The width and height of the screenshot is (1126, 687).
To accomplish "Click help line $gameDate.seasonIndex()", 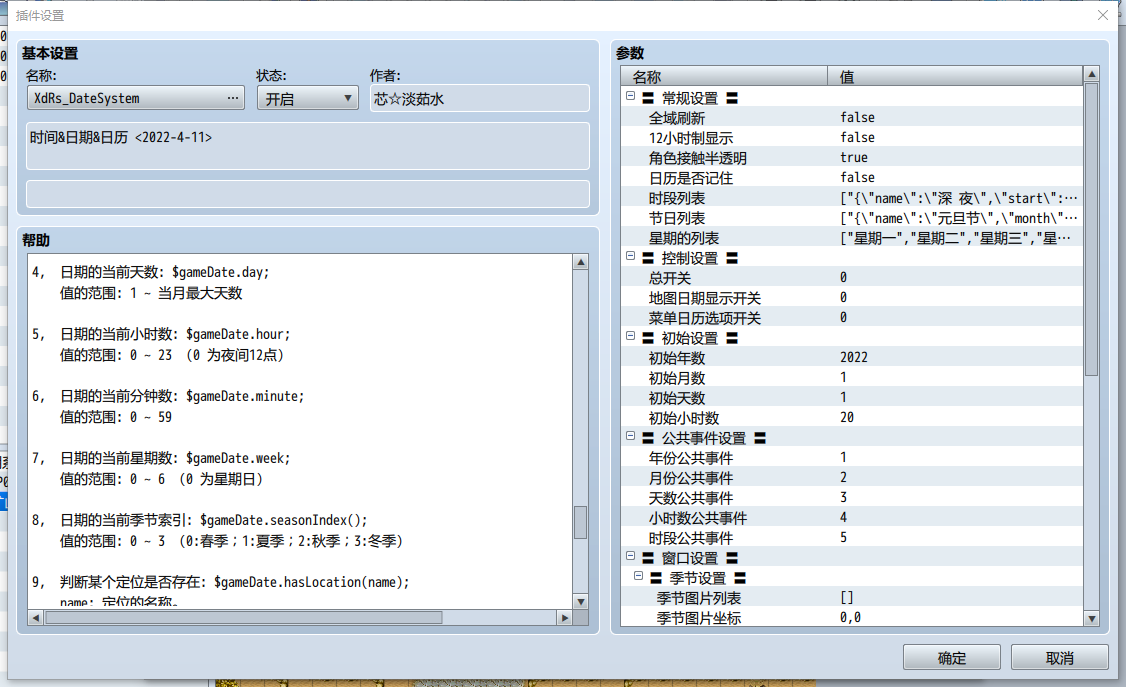I will pyautogui.click(x=284, y=520).
